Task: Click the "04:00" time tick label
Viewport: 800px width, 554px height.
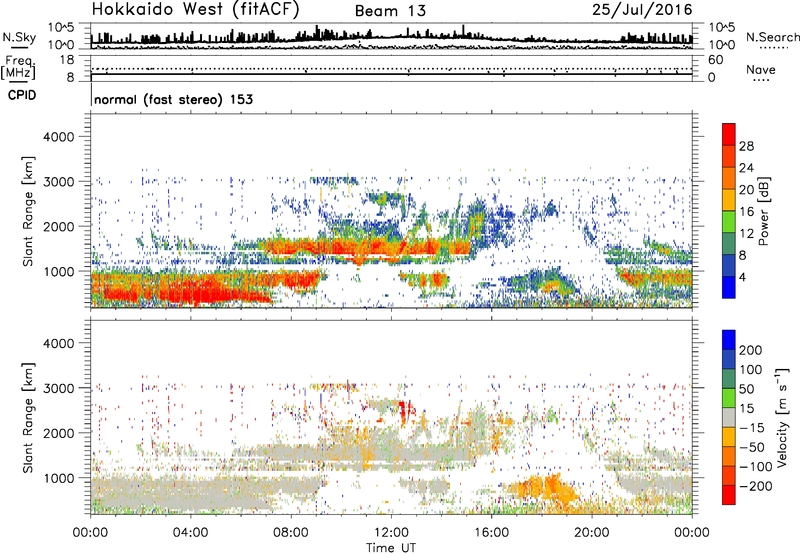Action: [x=191, y=533]
